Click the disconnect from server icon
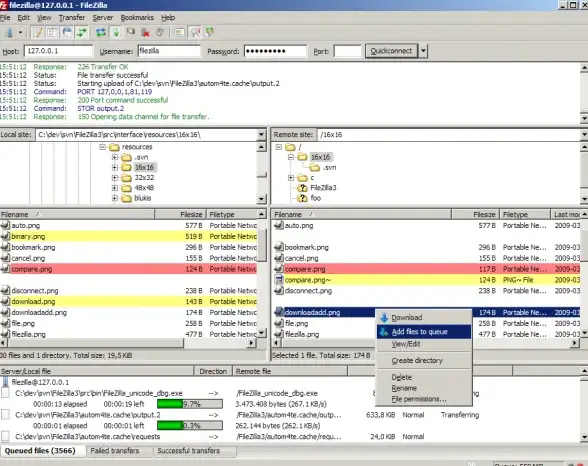The height and width of the screenshot is (466, 588). click(145, 33)
